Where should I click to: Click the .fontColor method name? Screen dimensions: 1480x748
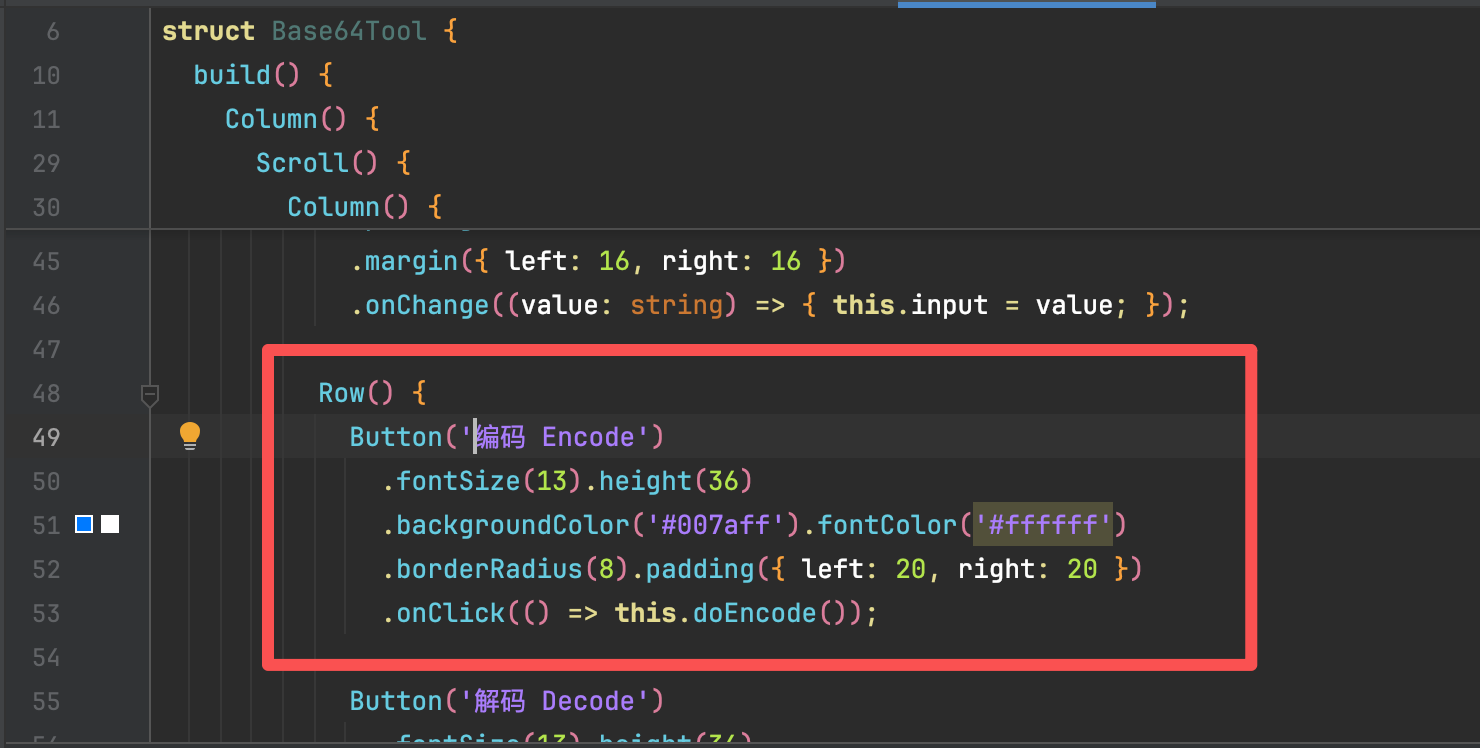[x=880, y=525]
